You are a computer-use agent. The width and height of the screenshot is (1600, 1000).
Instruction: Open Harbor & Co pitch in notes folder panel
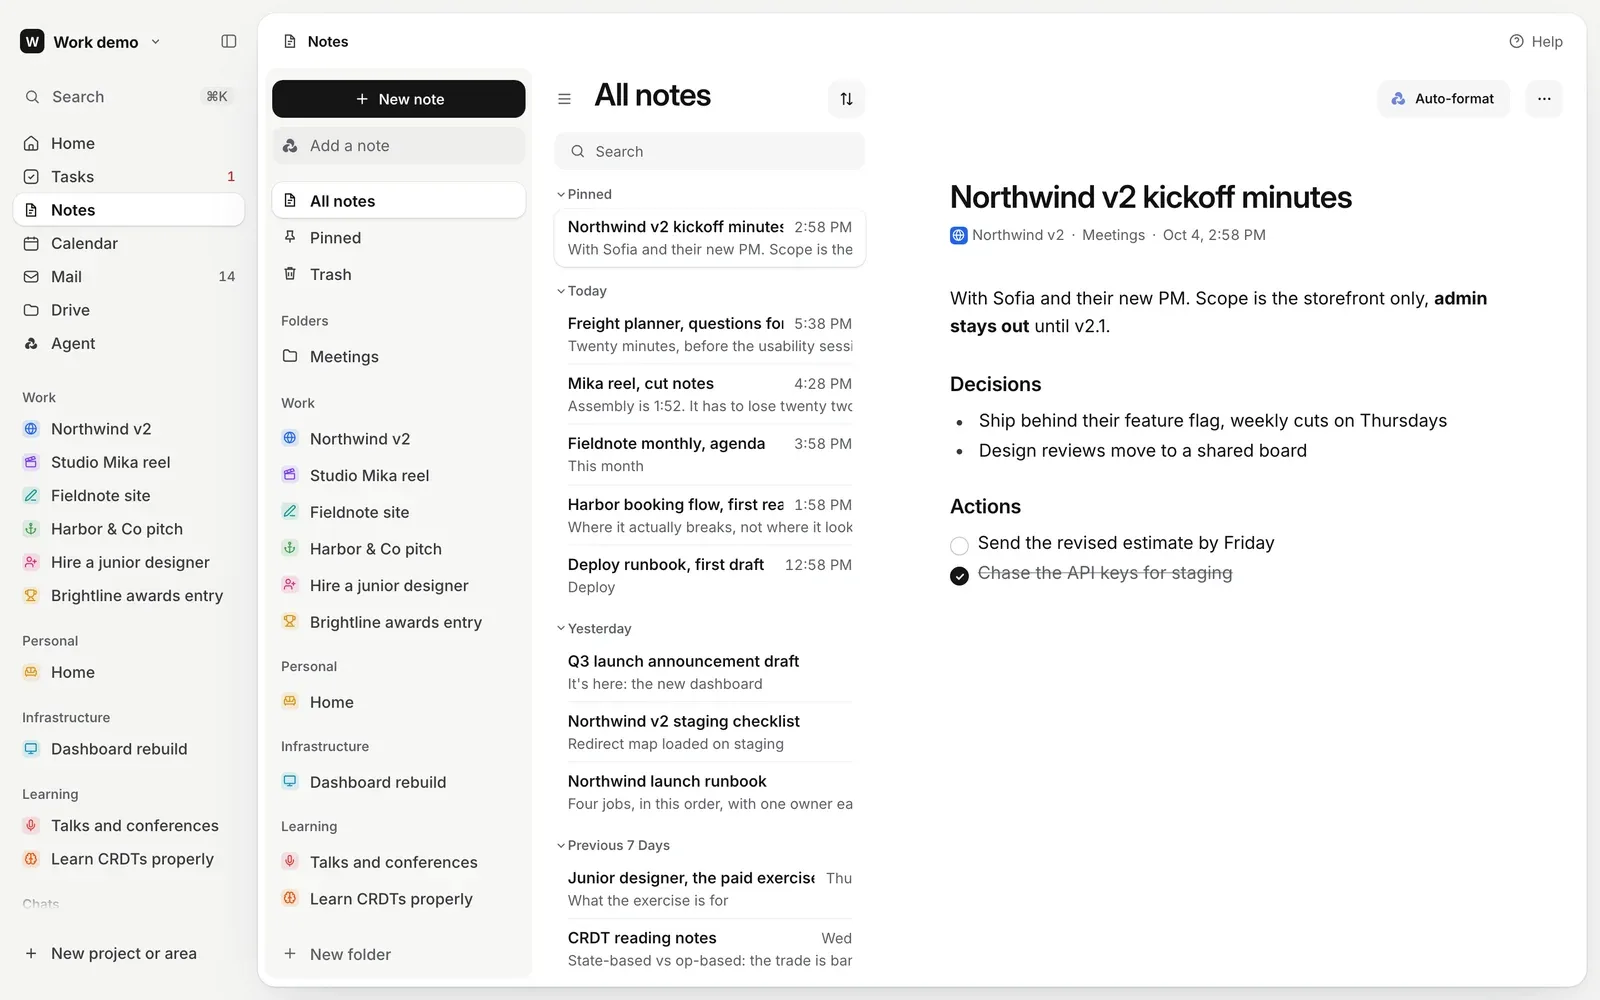click(398, 548)
